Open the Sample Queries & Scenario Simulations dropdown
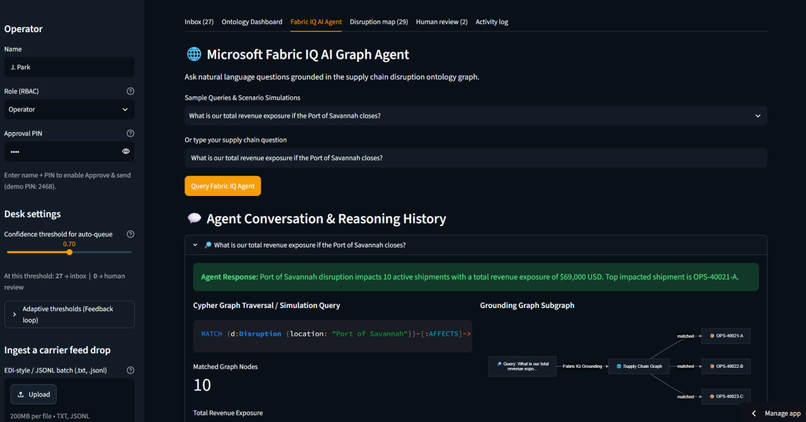This screenshot has width=806, height=422. tap(475, 116)
